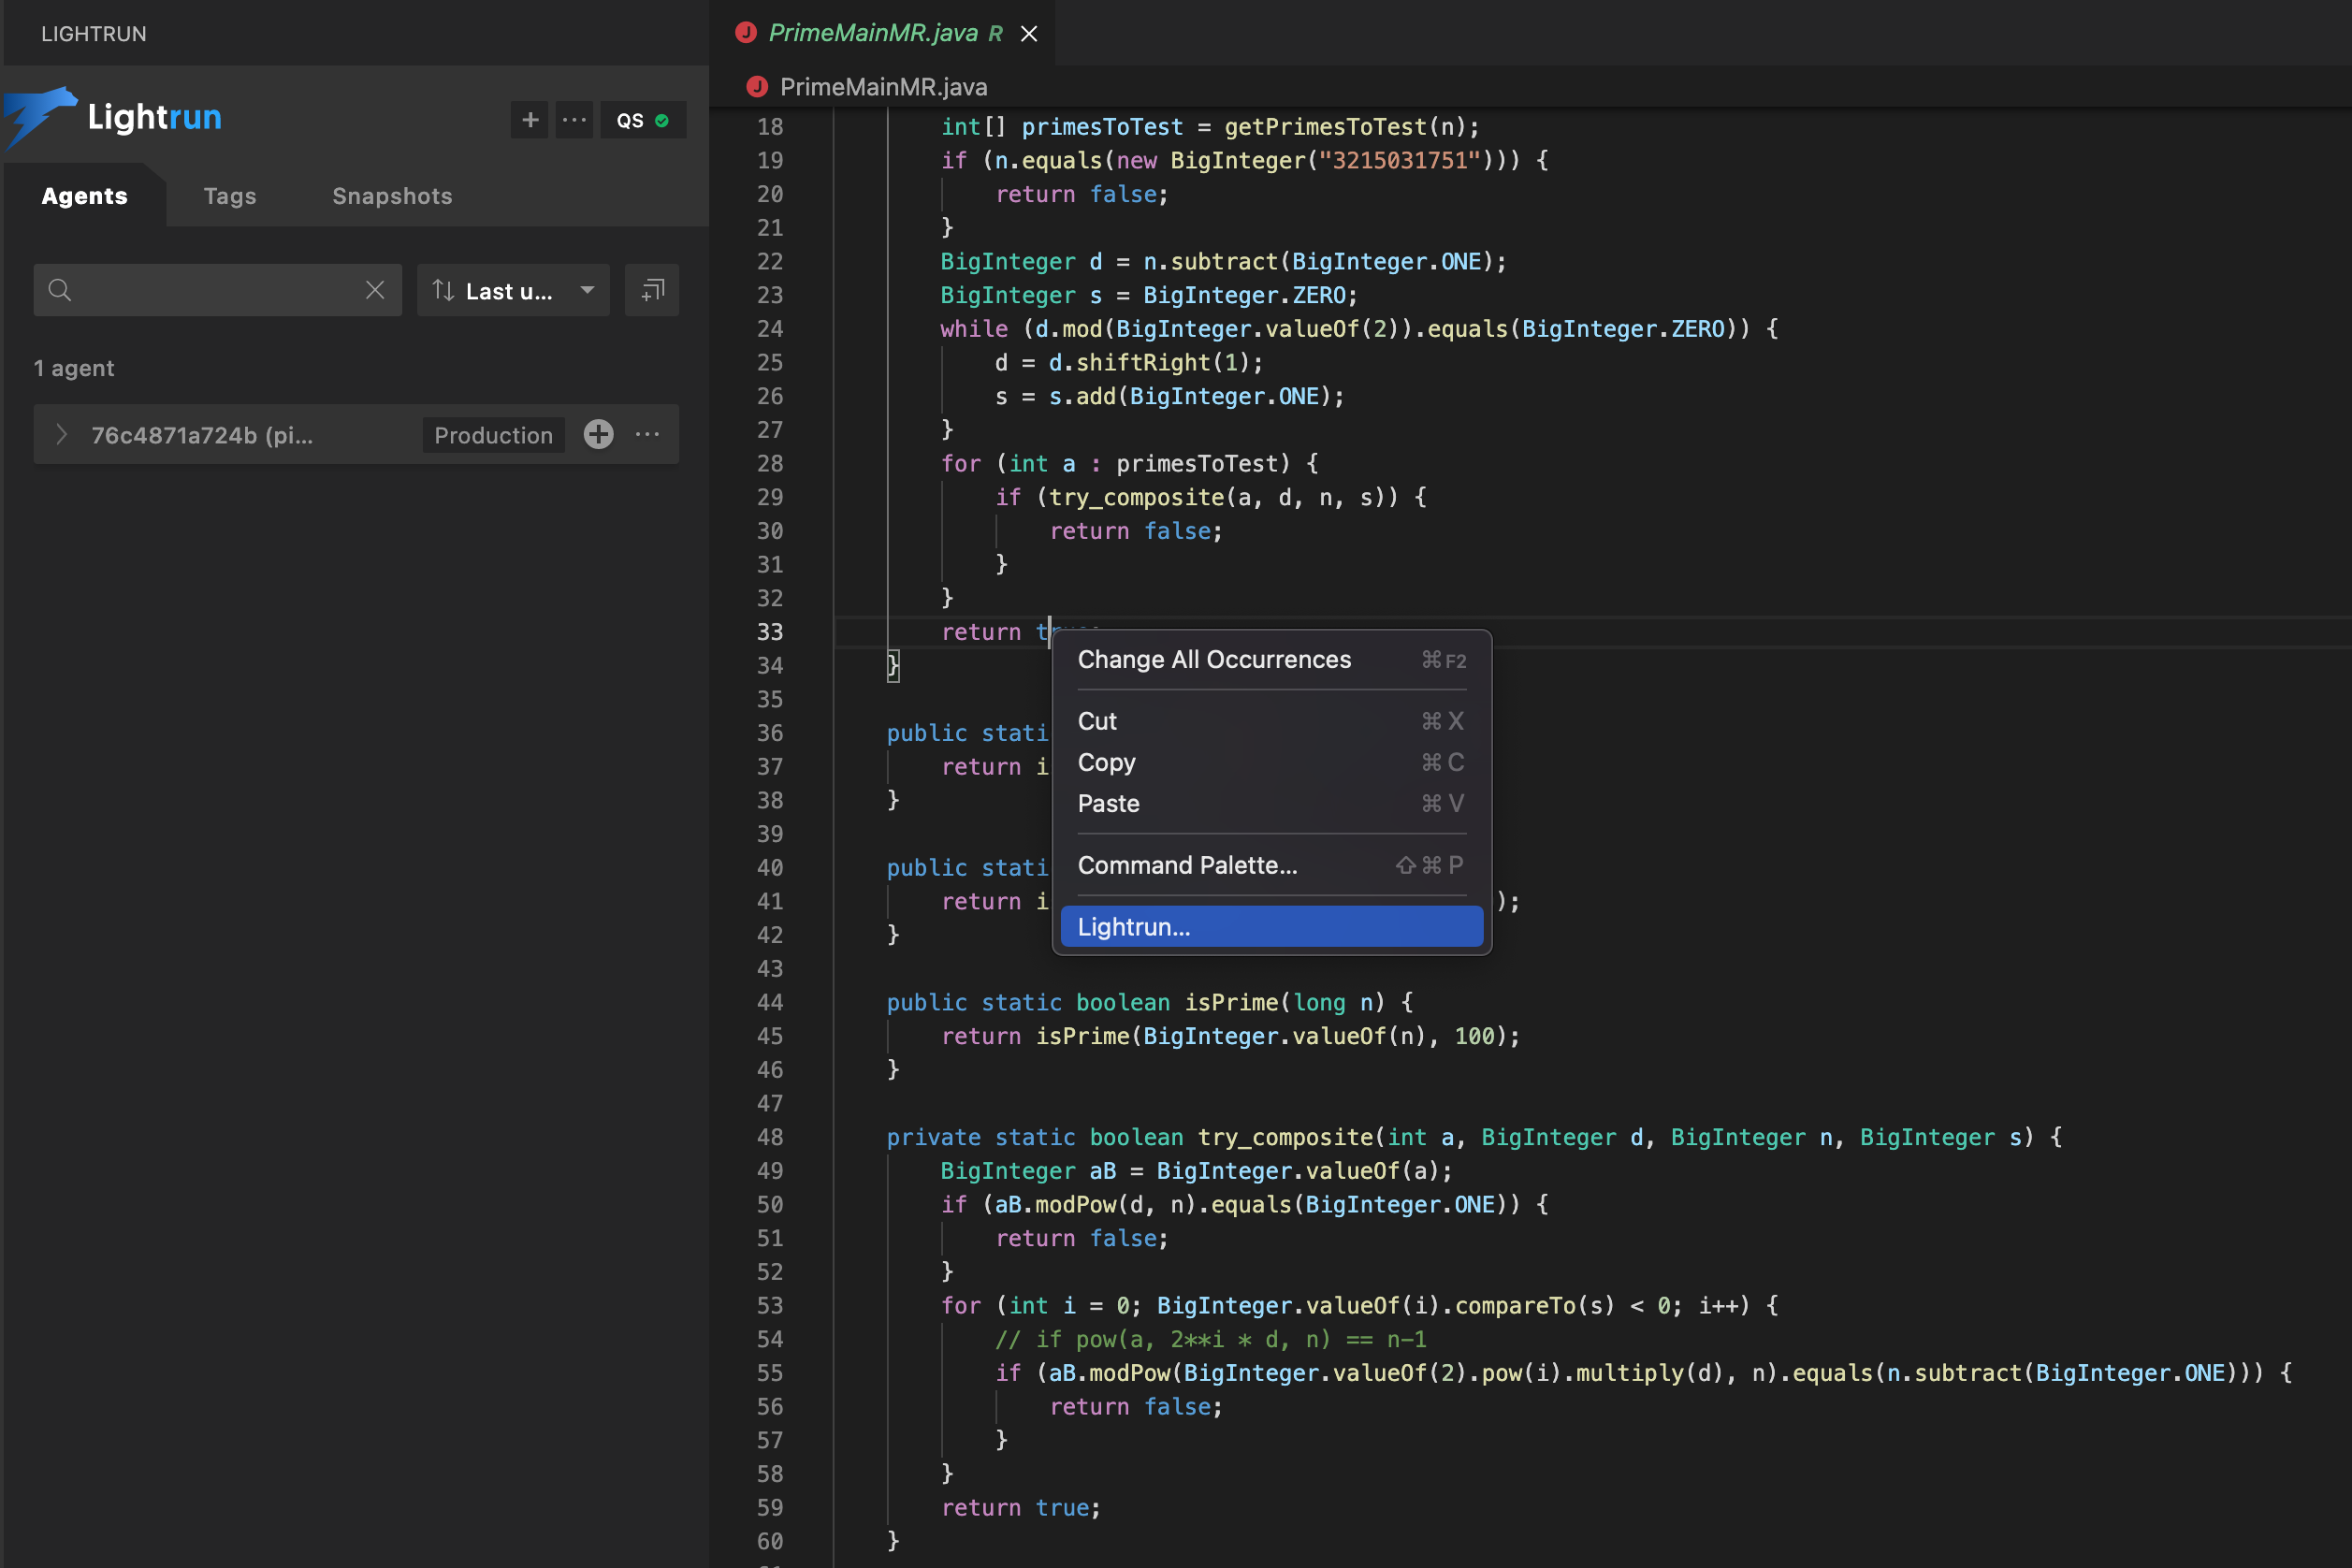The height and width of the screenshot is (1568, 2352).
Task: Open the ellipsis menu in Lightrun header
Action: (x=574, y=120)
